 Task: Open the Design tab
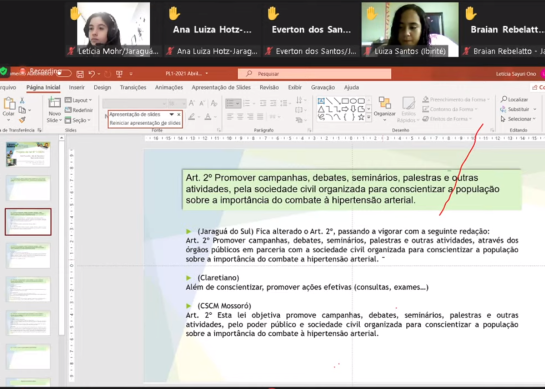point(102,87)
